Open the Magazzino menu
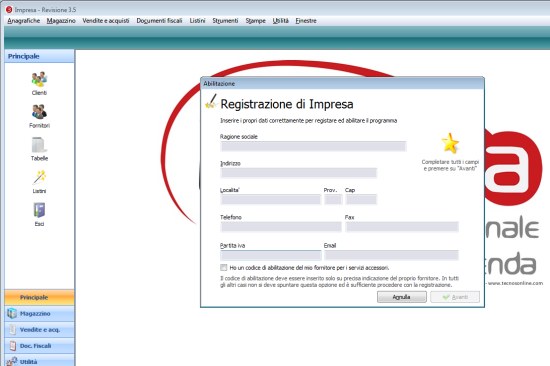 61,21
